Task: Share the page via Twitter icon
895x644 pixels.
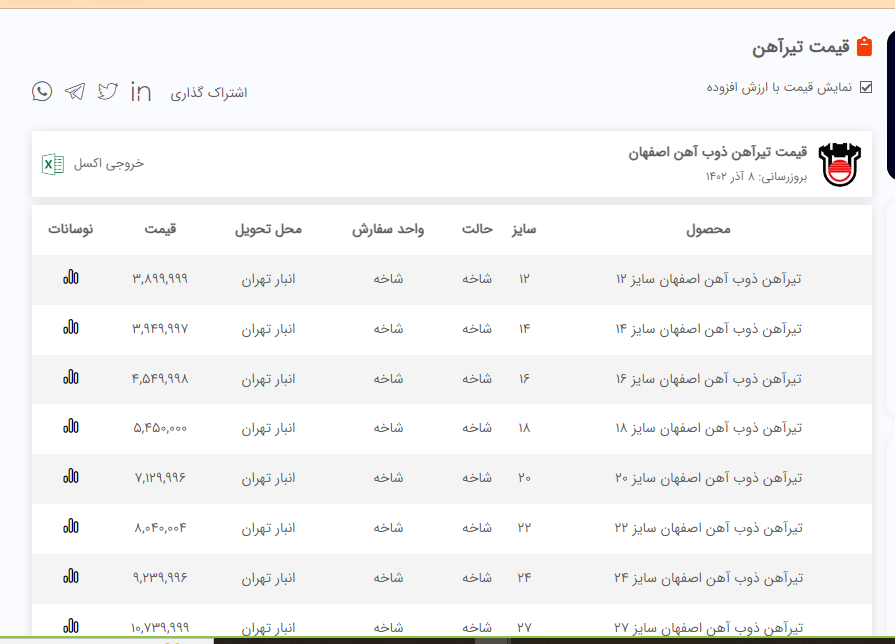Action: [107, 92]
